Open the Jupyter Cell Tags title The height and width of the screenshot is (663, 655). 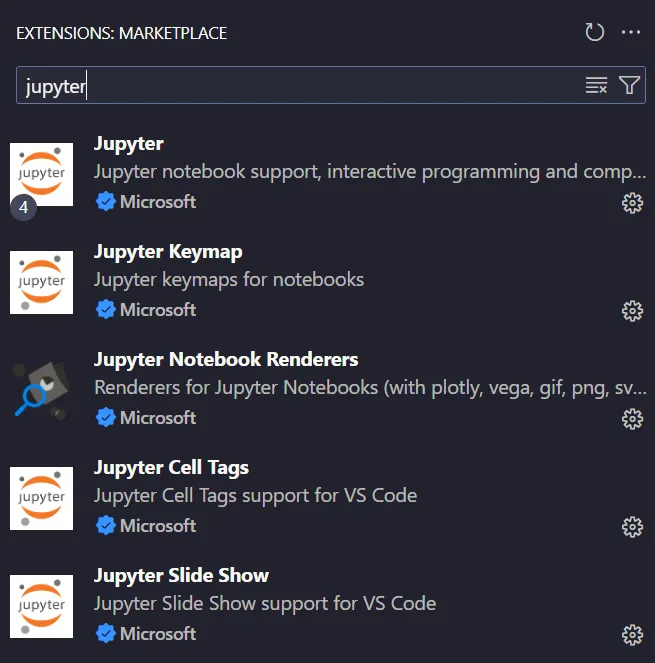pos(171,468)
